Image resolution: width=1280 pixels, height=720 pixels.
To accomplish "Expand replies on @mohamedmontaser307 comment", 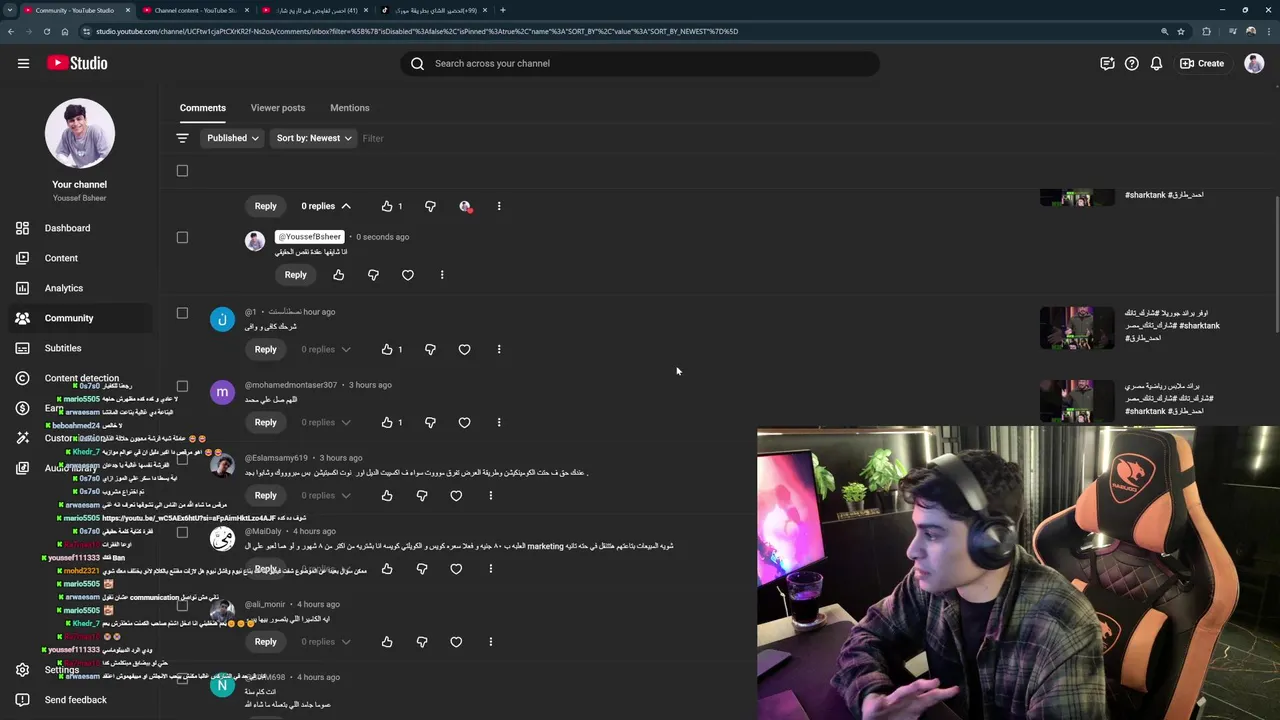I will (x=326, y=422).
